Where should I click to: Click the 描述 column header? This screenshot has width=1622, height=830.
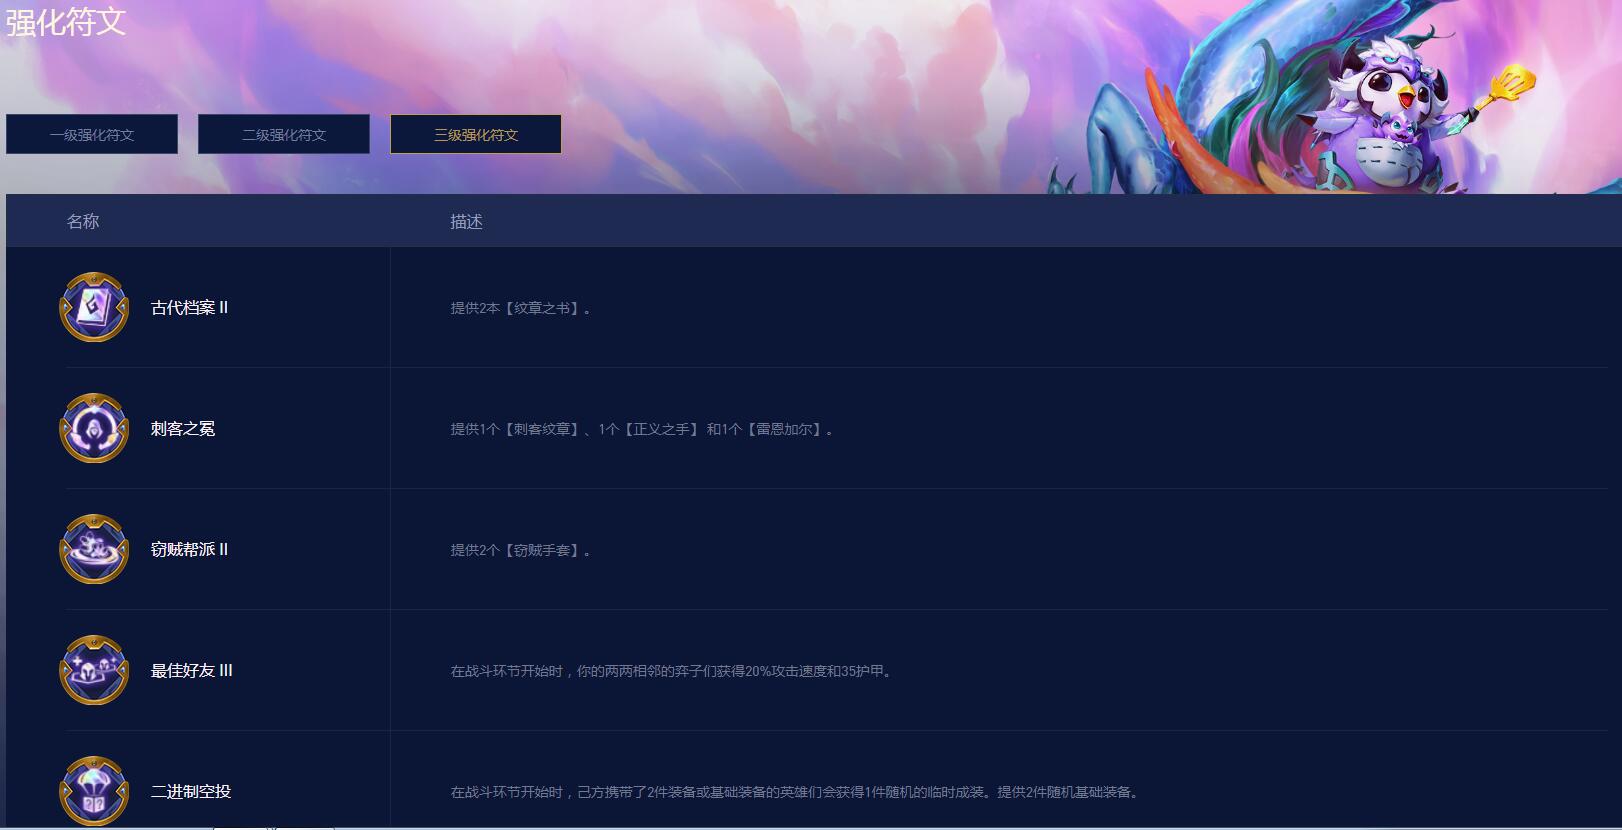coord(466,222)
